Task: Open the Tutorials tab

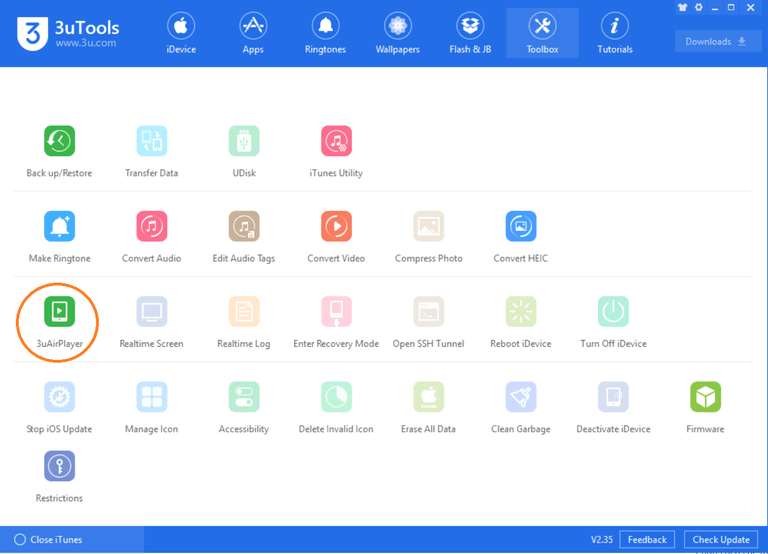Action: pos(614,33)
